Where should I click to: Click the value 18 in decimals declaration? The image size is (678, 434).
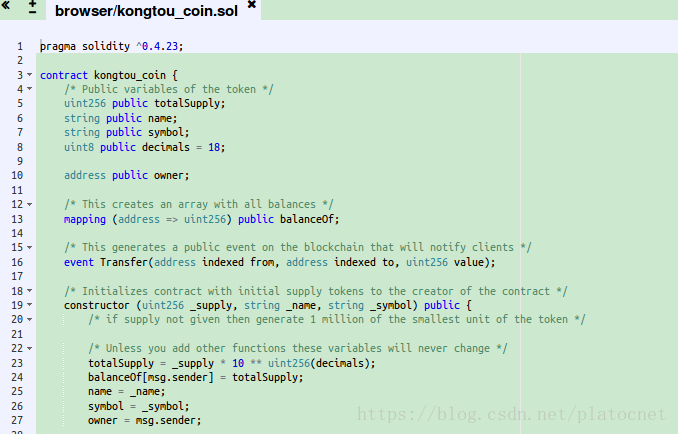[214, 147]
